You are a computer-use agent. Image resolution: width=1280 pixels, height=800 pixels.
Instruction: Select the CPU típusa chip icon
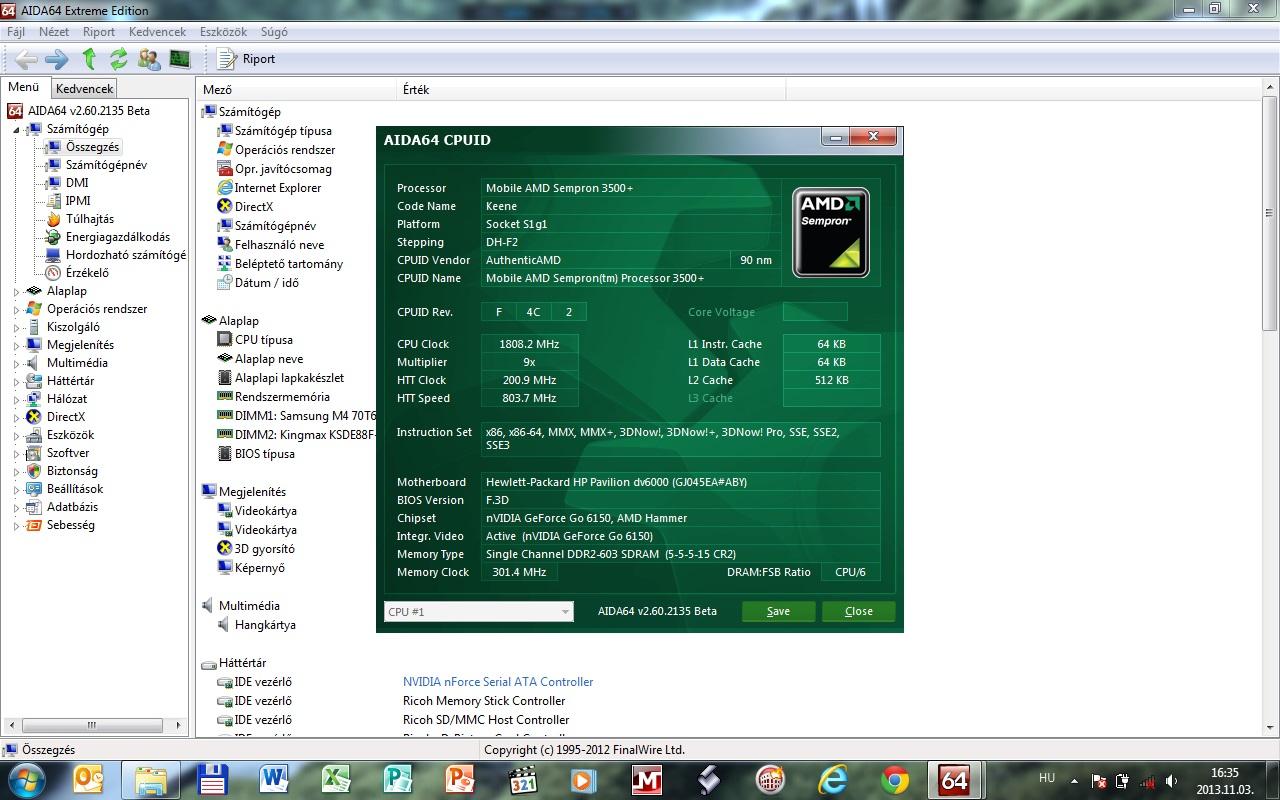pos(225,340)
